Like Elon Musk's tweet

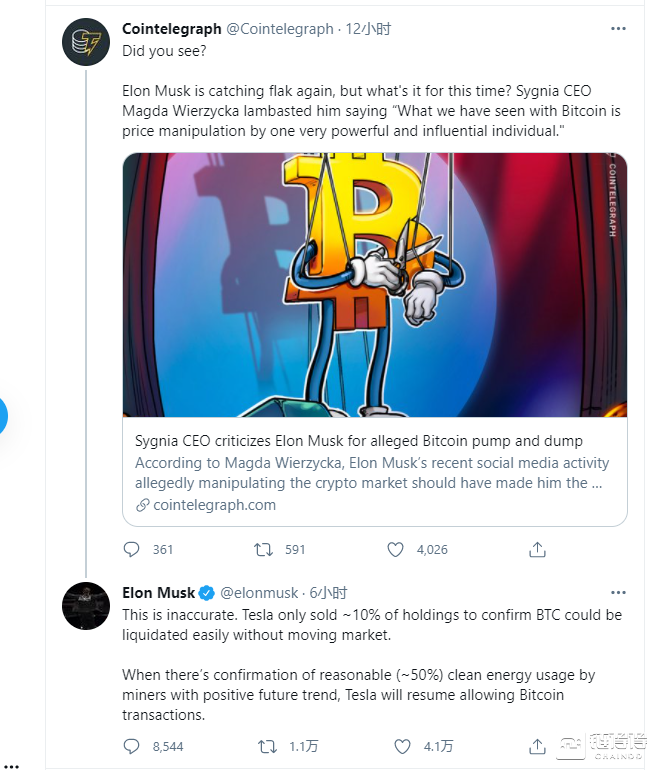(x=402, y=746)
